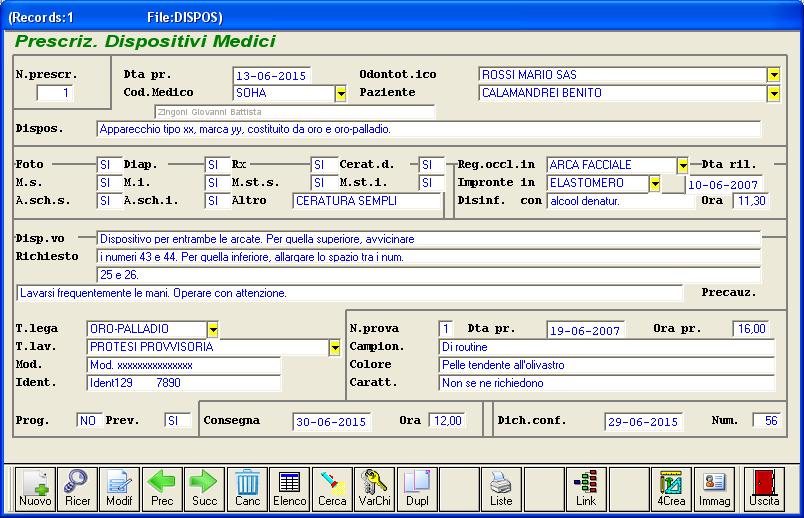Click the Dta pr. 13-06-2015 field
Image resolution: width=804 pixels, height=518 pixels.
pyautogui.click(x=272, y=76)
